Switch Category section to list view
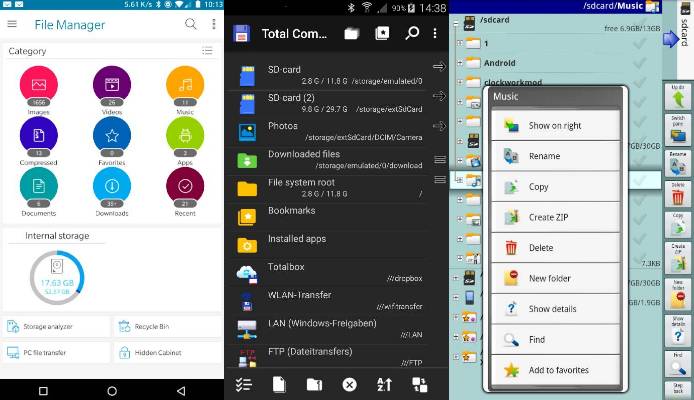694x400 pixels. coord(207,51)
